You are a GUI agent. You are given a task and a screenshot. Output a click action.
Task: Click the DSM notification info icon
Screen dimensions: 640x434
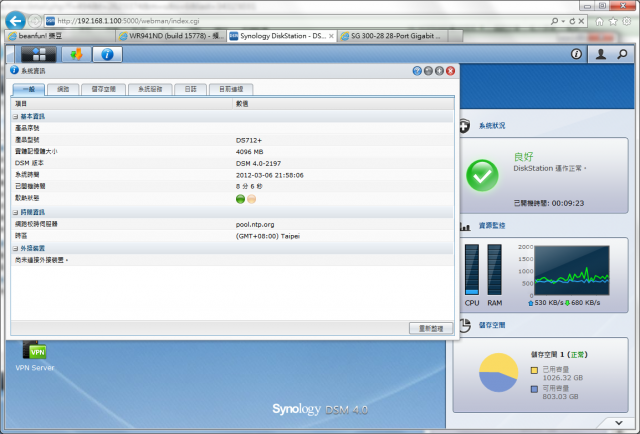coord(576,54)
